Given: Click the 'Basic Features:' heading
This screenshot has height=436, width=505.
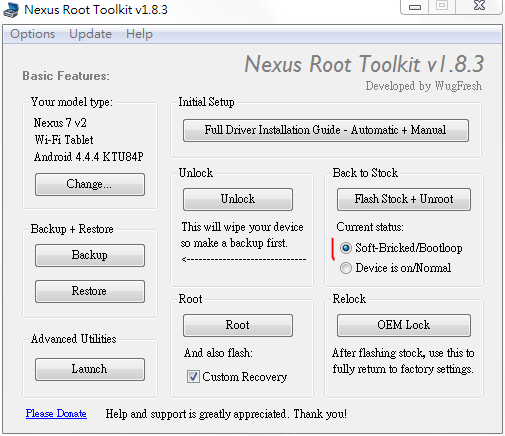Looking at the screenshot, I should (x=66, y=76).
